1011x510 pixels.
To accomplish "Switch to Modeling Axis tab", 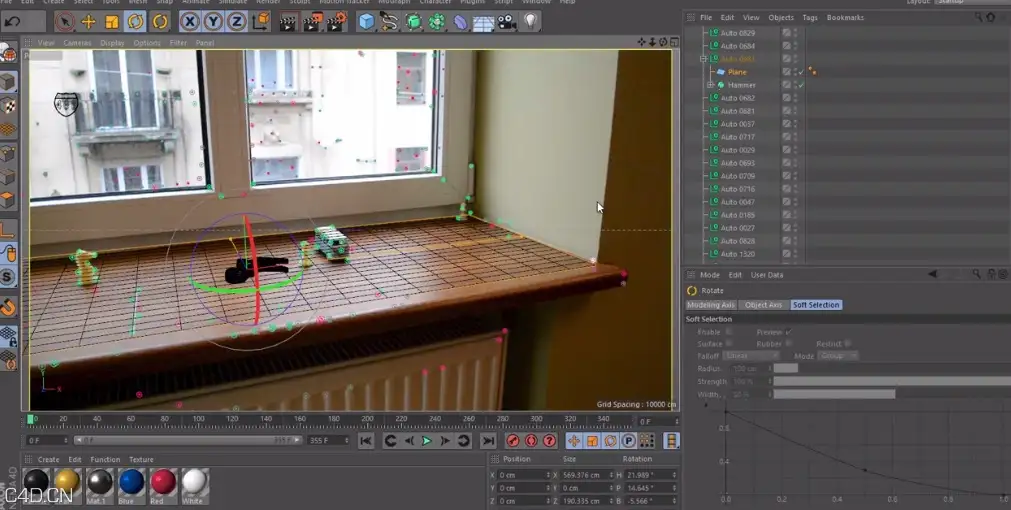I will [x=711, y=305].
